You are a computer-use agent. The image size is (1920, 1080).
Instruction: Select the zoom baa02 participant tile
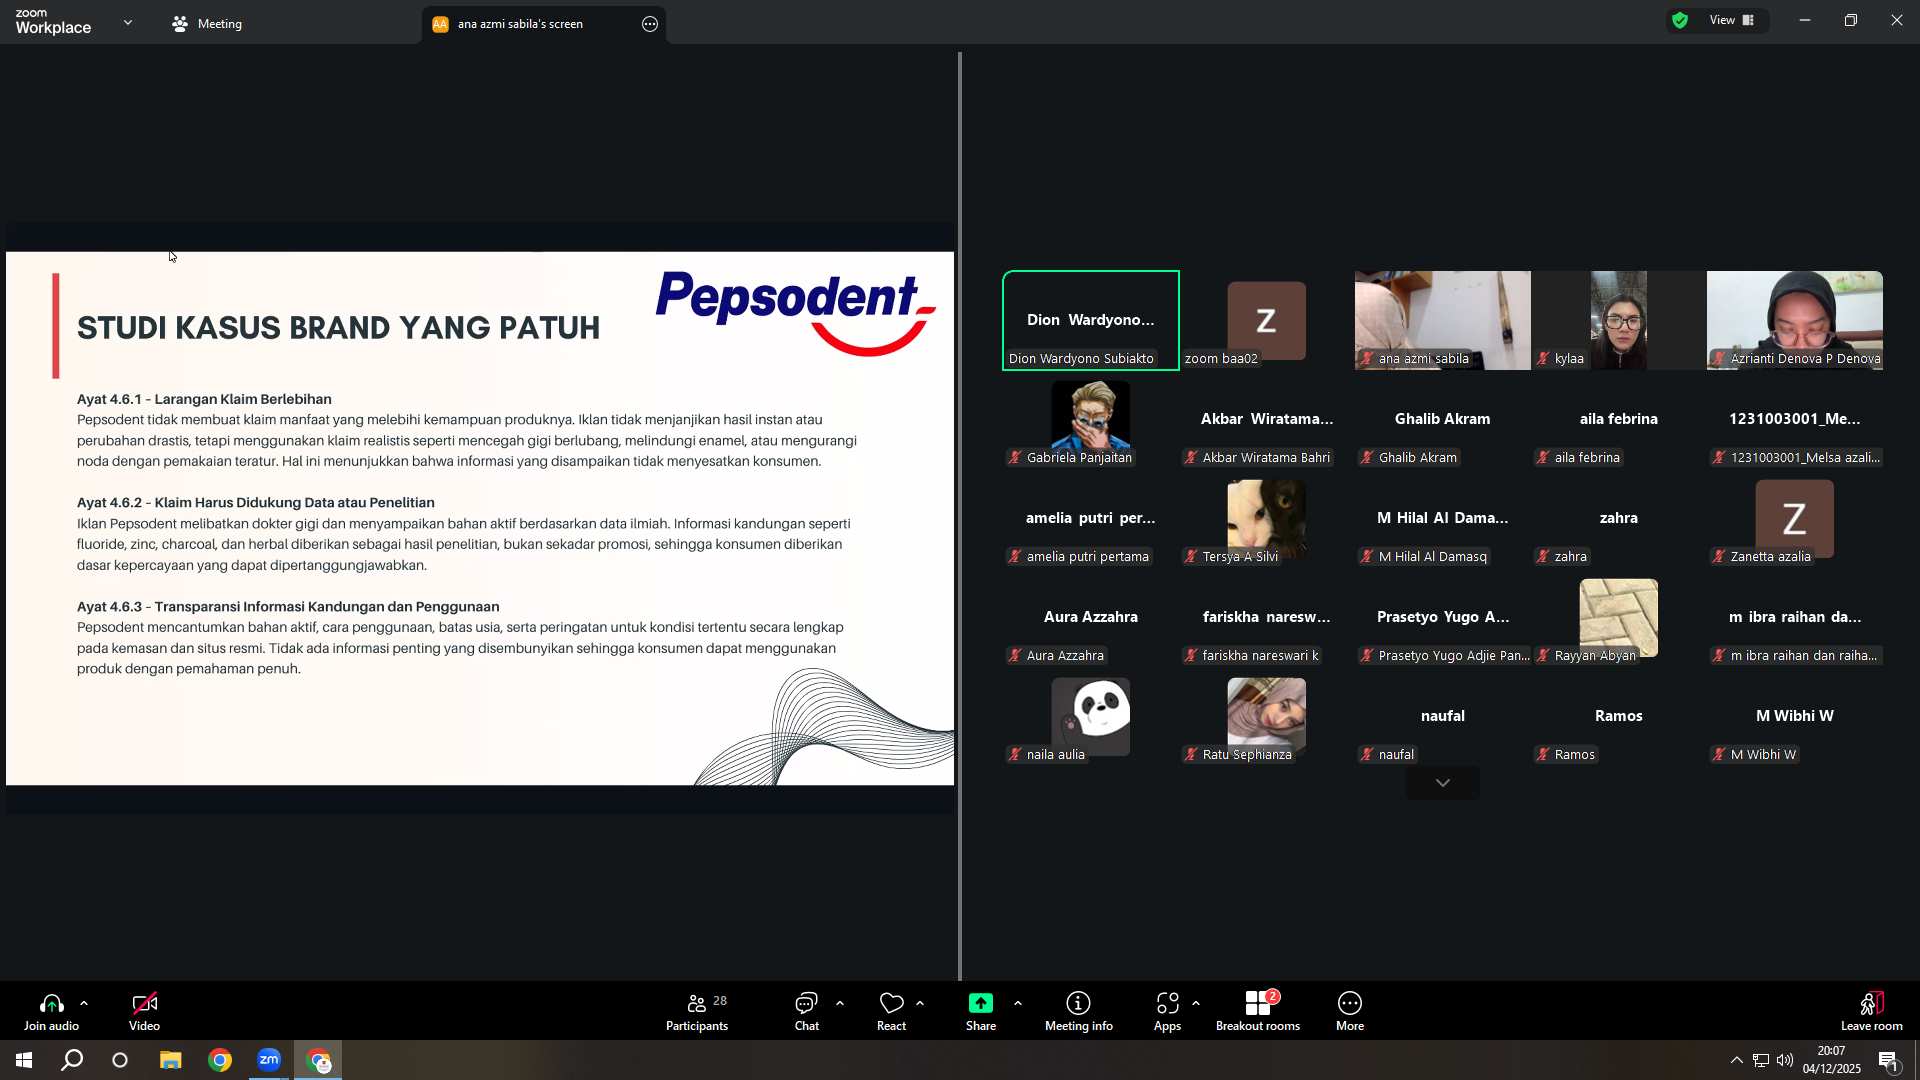(x=1266, y=320)
